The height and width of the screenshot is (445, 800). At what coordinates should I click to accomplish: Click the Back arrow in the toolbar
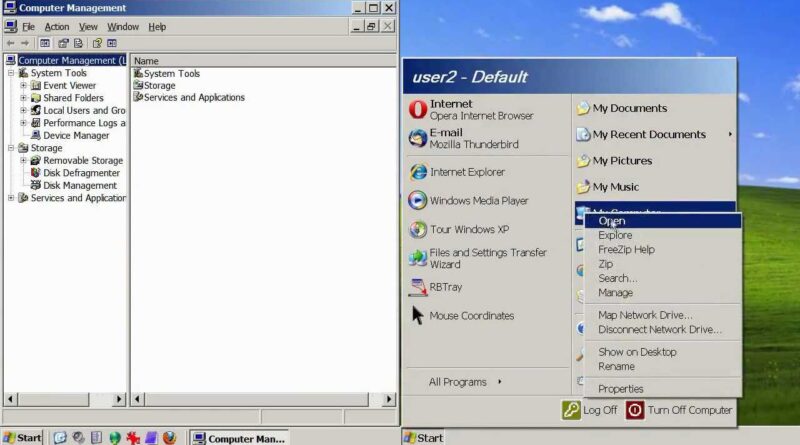click(x=10, y=43)
